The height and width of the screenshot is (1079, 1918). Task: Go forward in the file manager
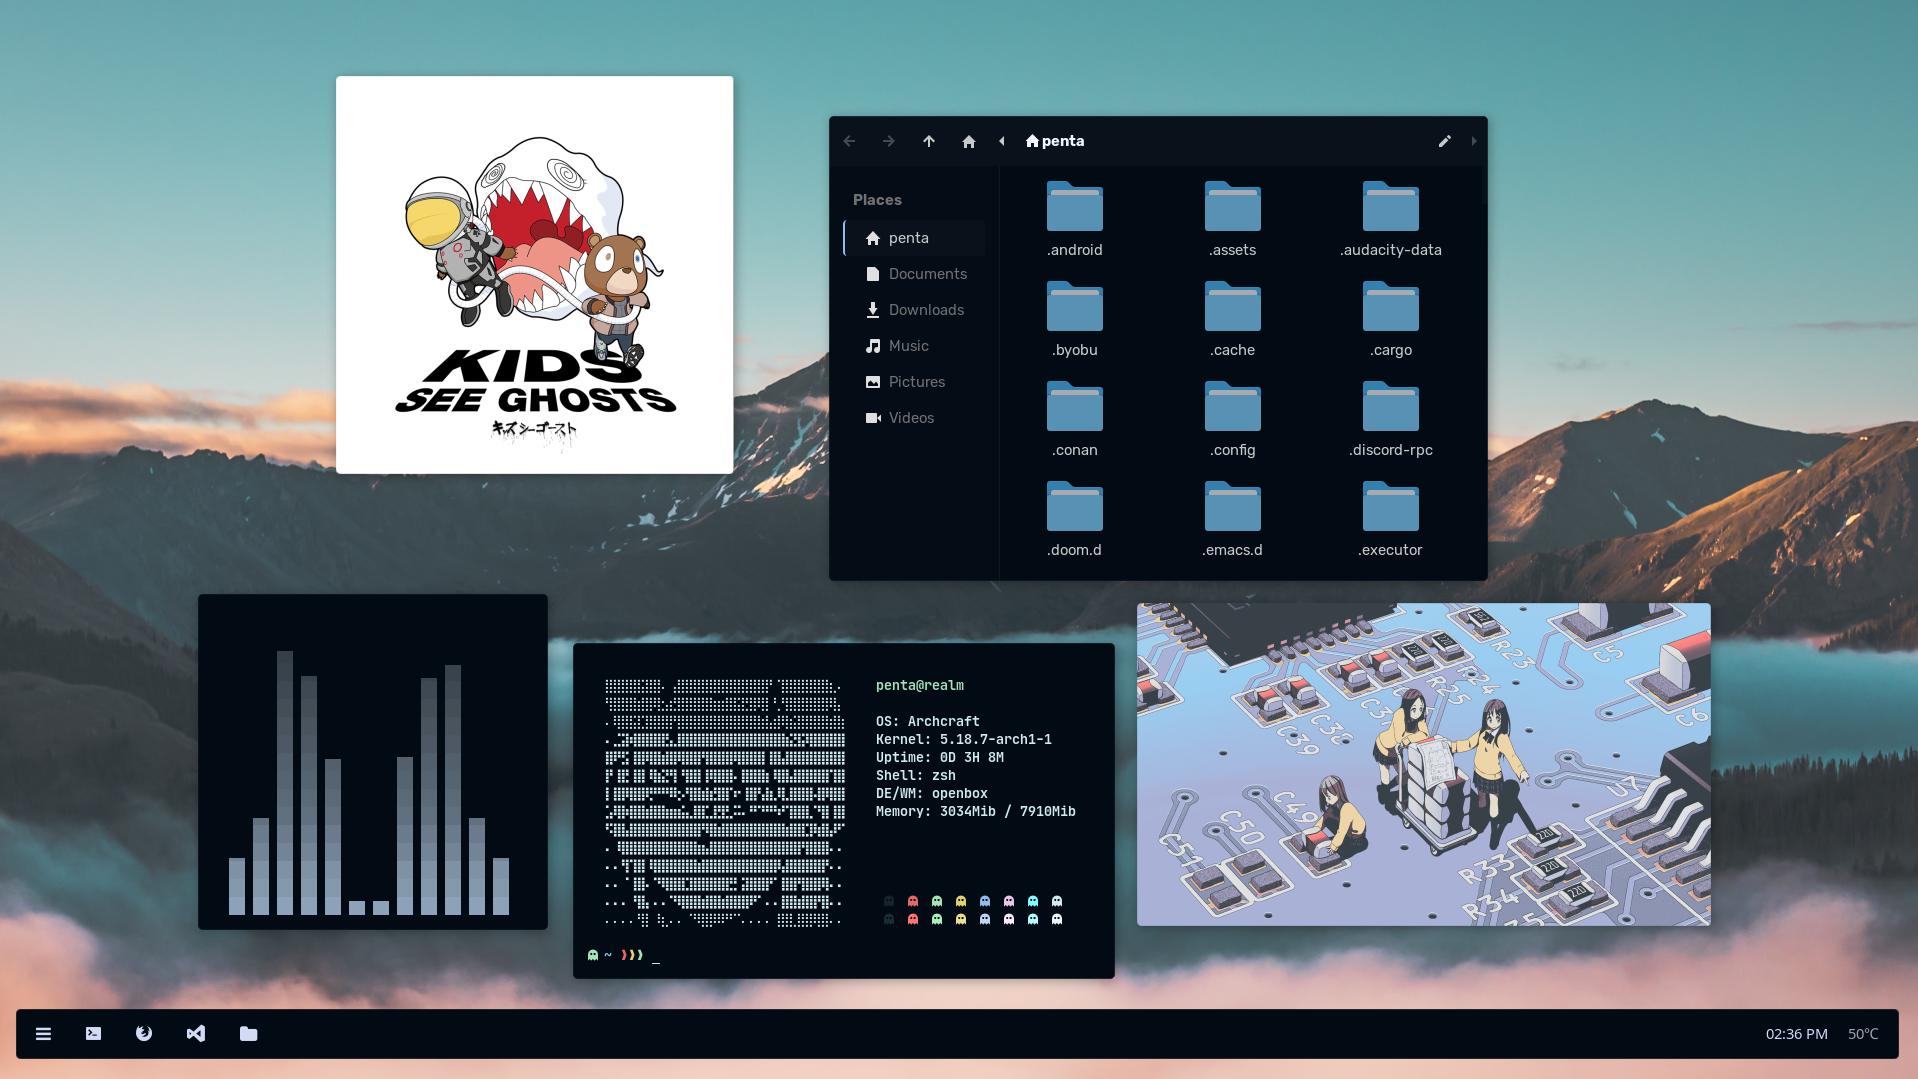[x=889, y=141]
